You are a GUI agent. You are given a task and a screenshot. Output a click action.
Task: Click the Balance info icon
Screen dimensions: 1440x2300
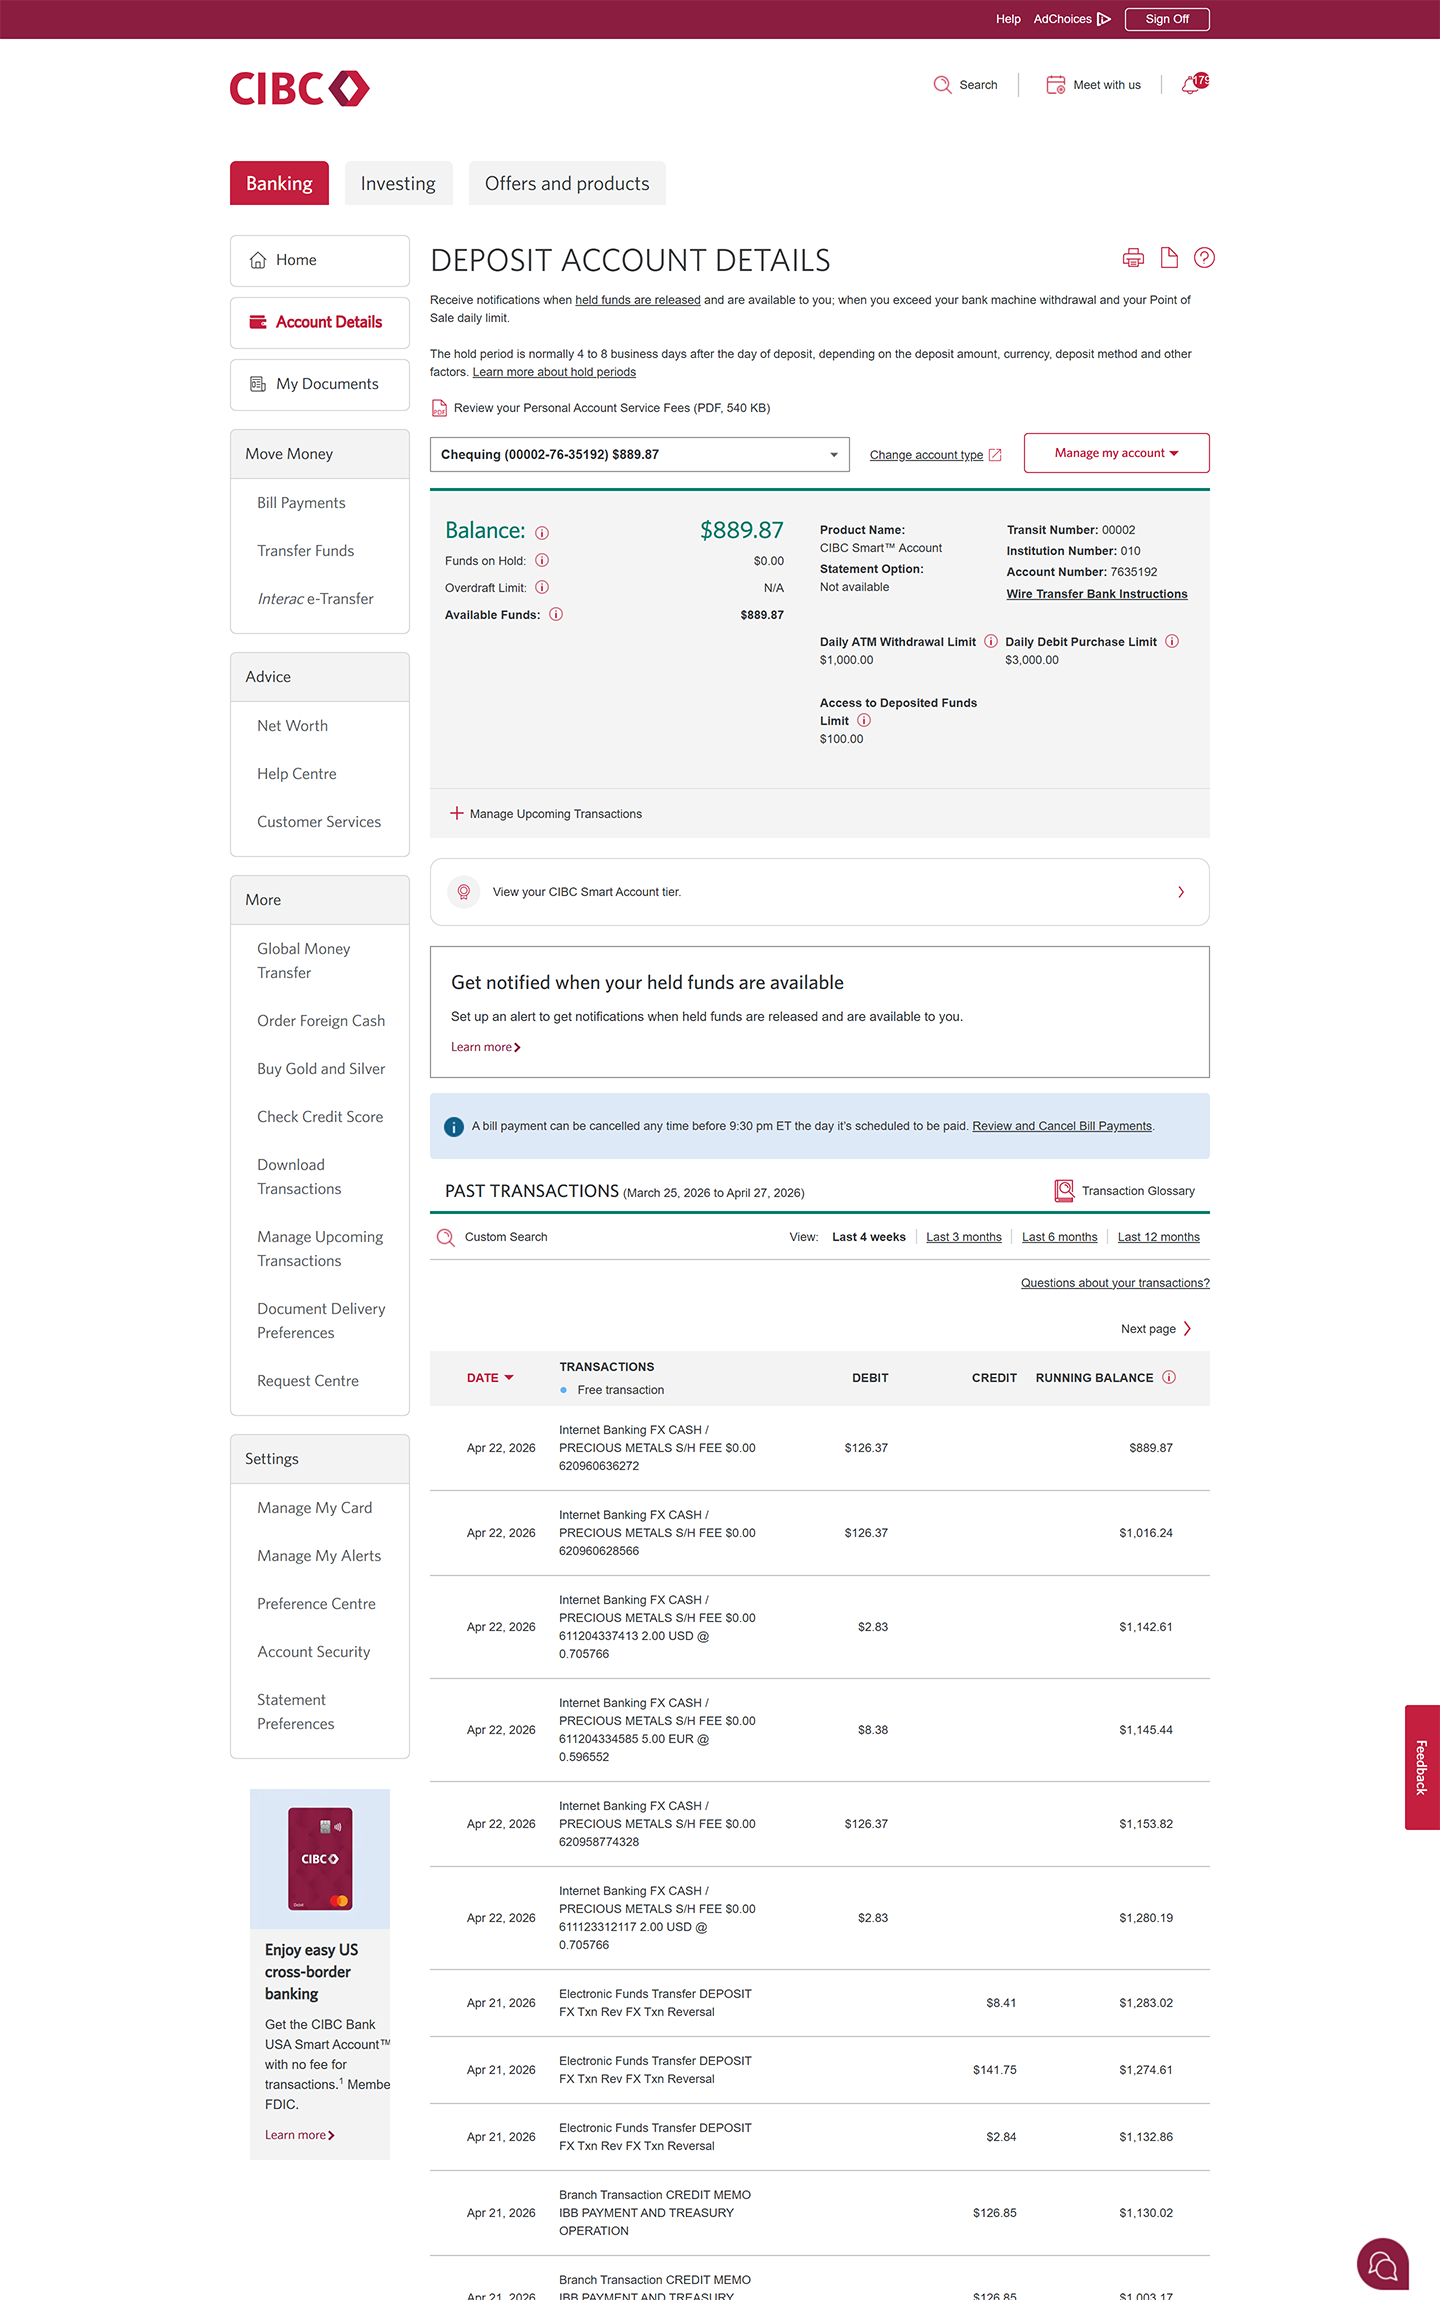pyautogui.click(x=542, y=533)
